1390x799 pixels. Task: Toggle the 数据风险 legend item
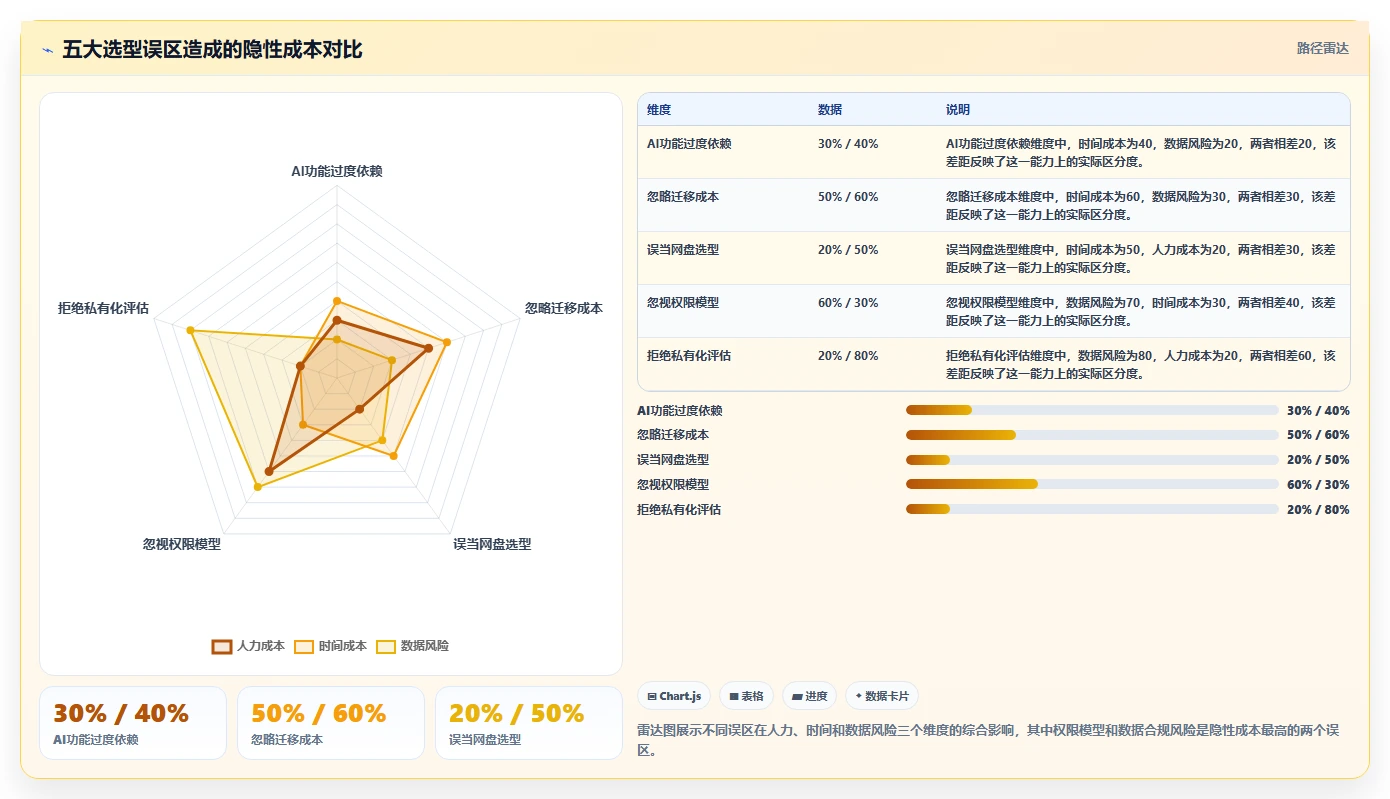tap(413, 646)
